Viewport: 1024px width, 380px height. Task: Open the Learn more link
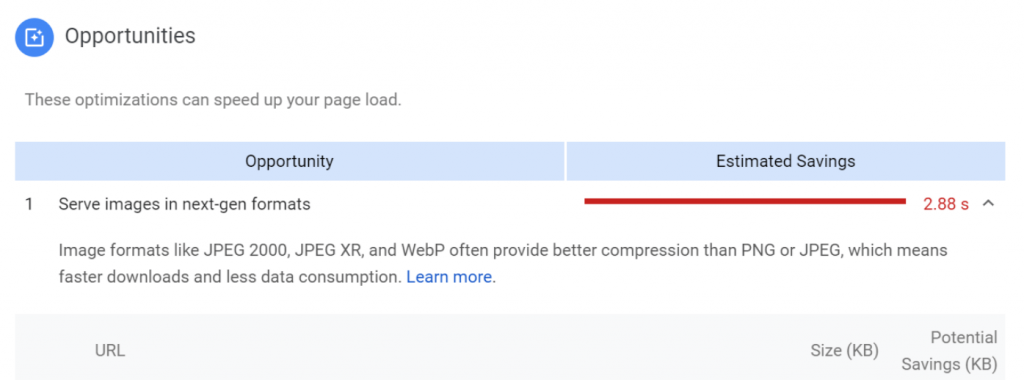(449, 277)
